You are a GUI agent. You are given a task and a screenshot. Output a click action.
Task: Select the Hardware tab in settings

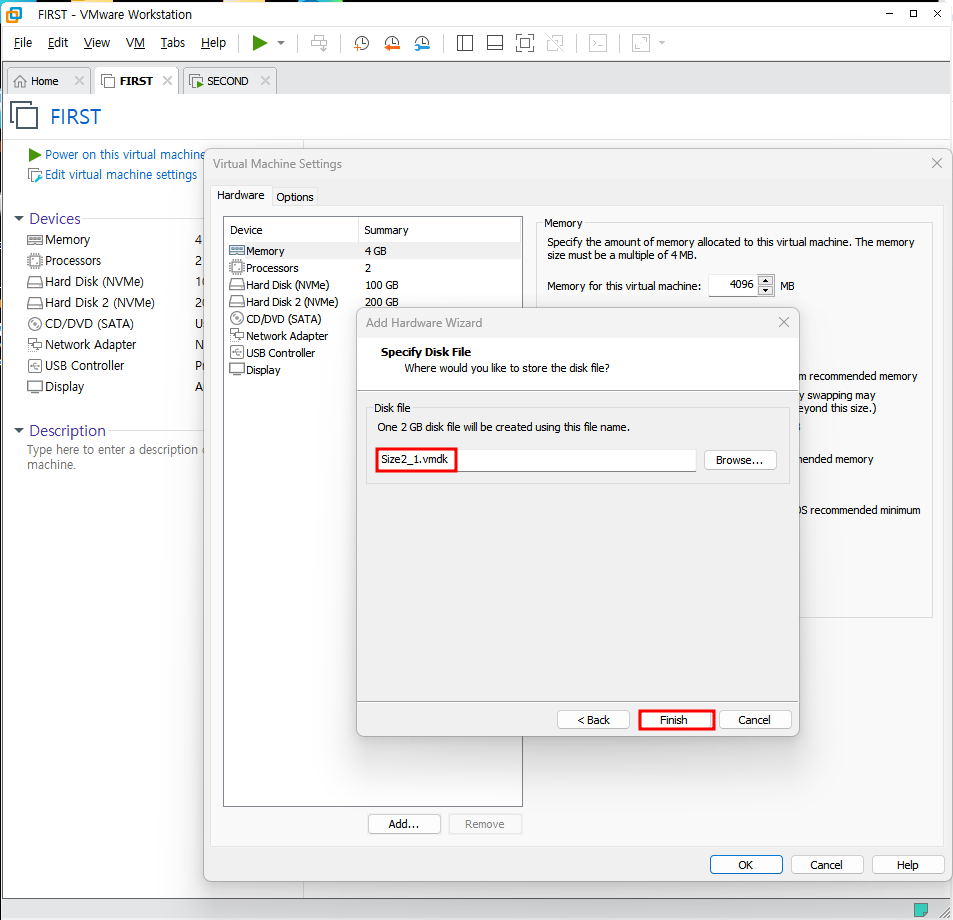(x=241, y=195)
